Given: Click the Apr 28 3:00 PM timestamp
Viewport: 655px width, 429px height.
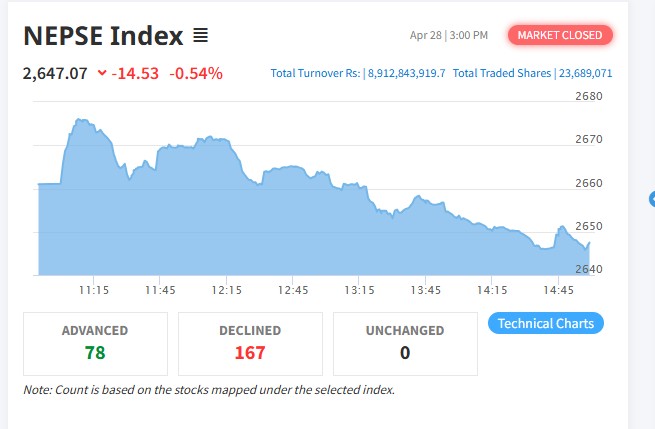Looking at the screenshot, I should click(449, 35).
